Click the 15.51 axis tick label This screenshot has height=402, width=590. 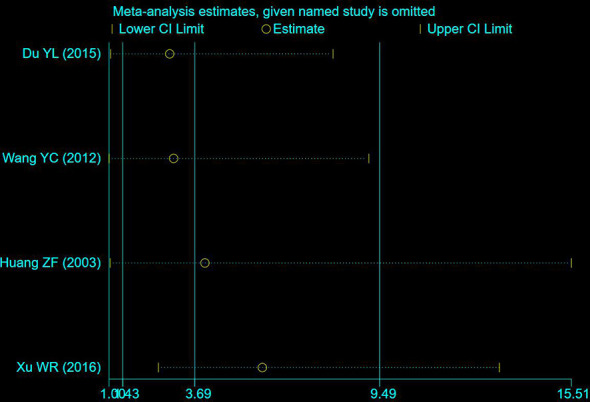click(x=573, y=394)
